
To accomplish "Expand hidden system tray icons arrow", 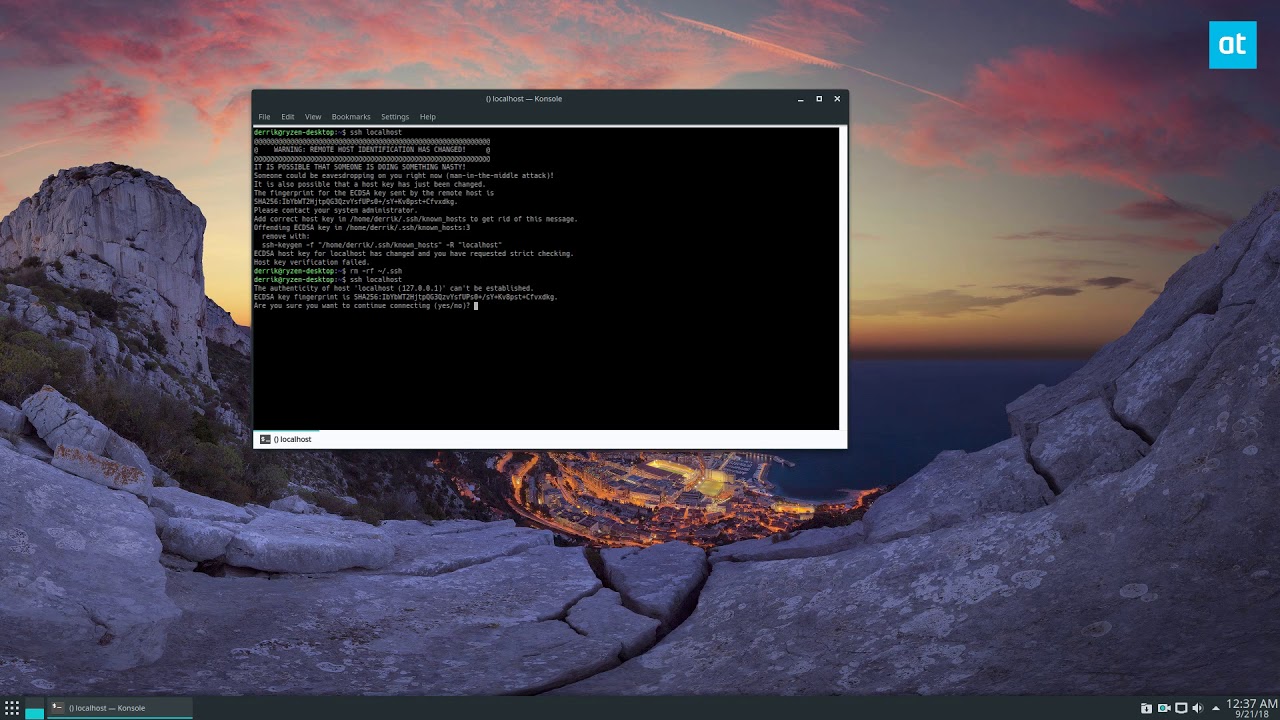I will 1216,708.
